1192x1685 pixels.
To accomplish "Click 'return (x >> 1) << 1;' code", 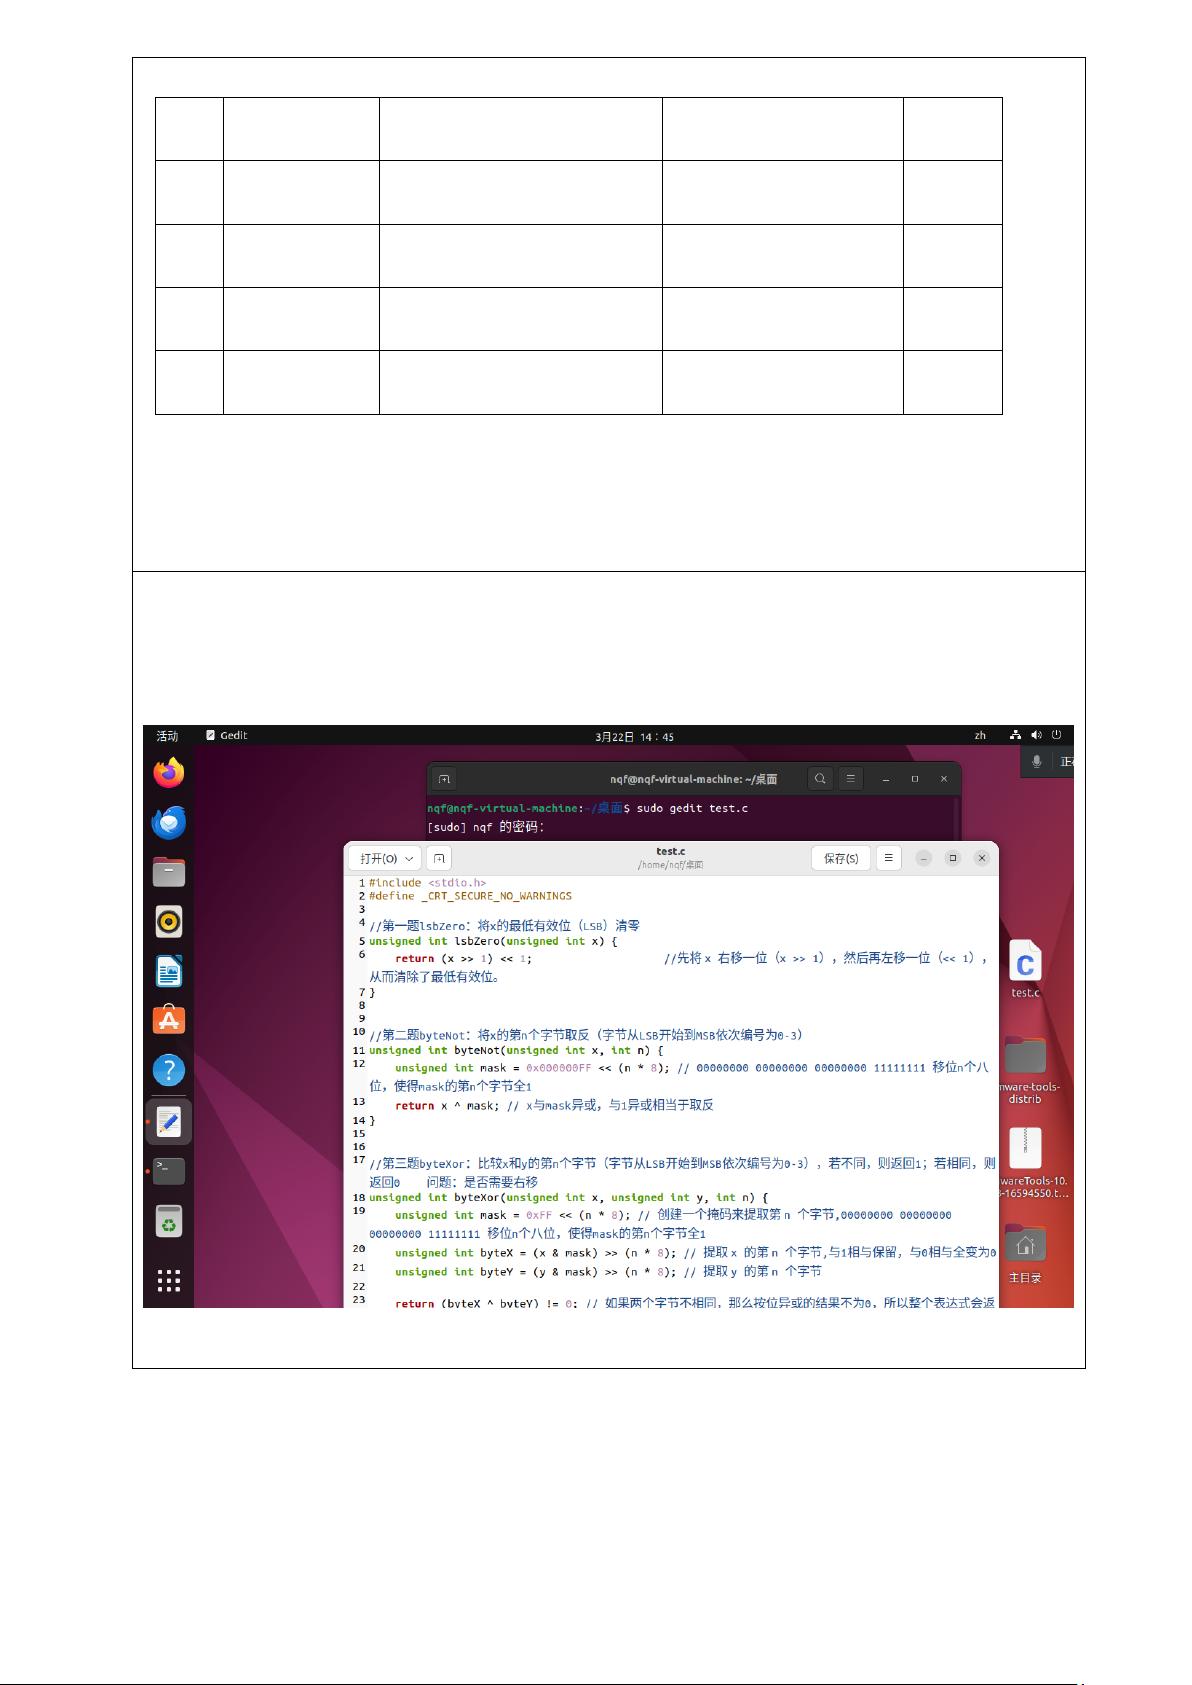I will pos(464,958).
